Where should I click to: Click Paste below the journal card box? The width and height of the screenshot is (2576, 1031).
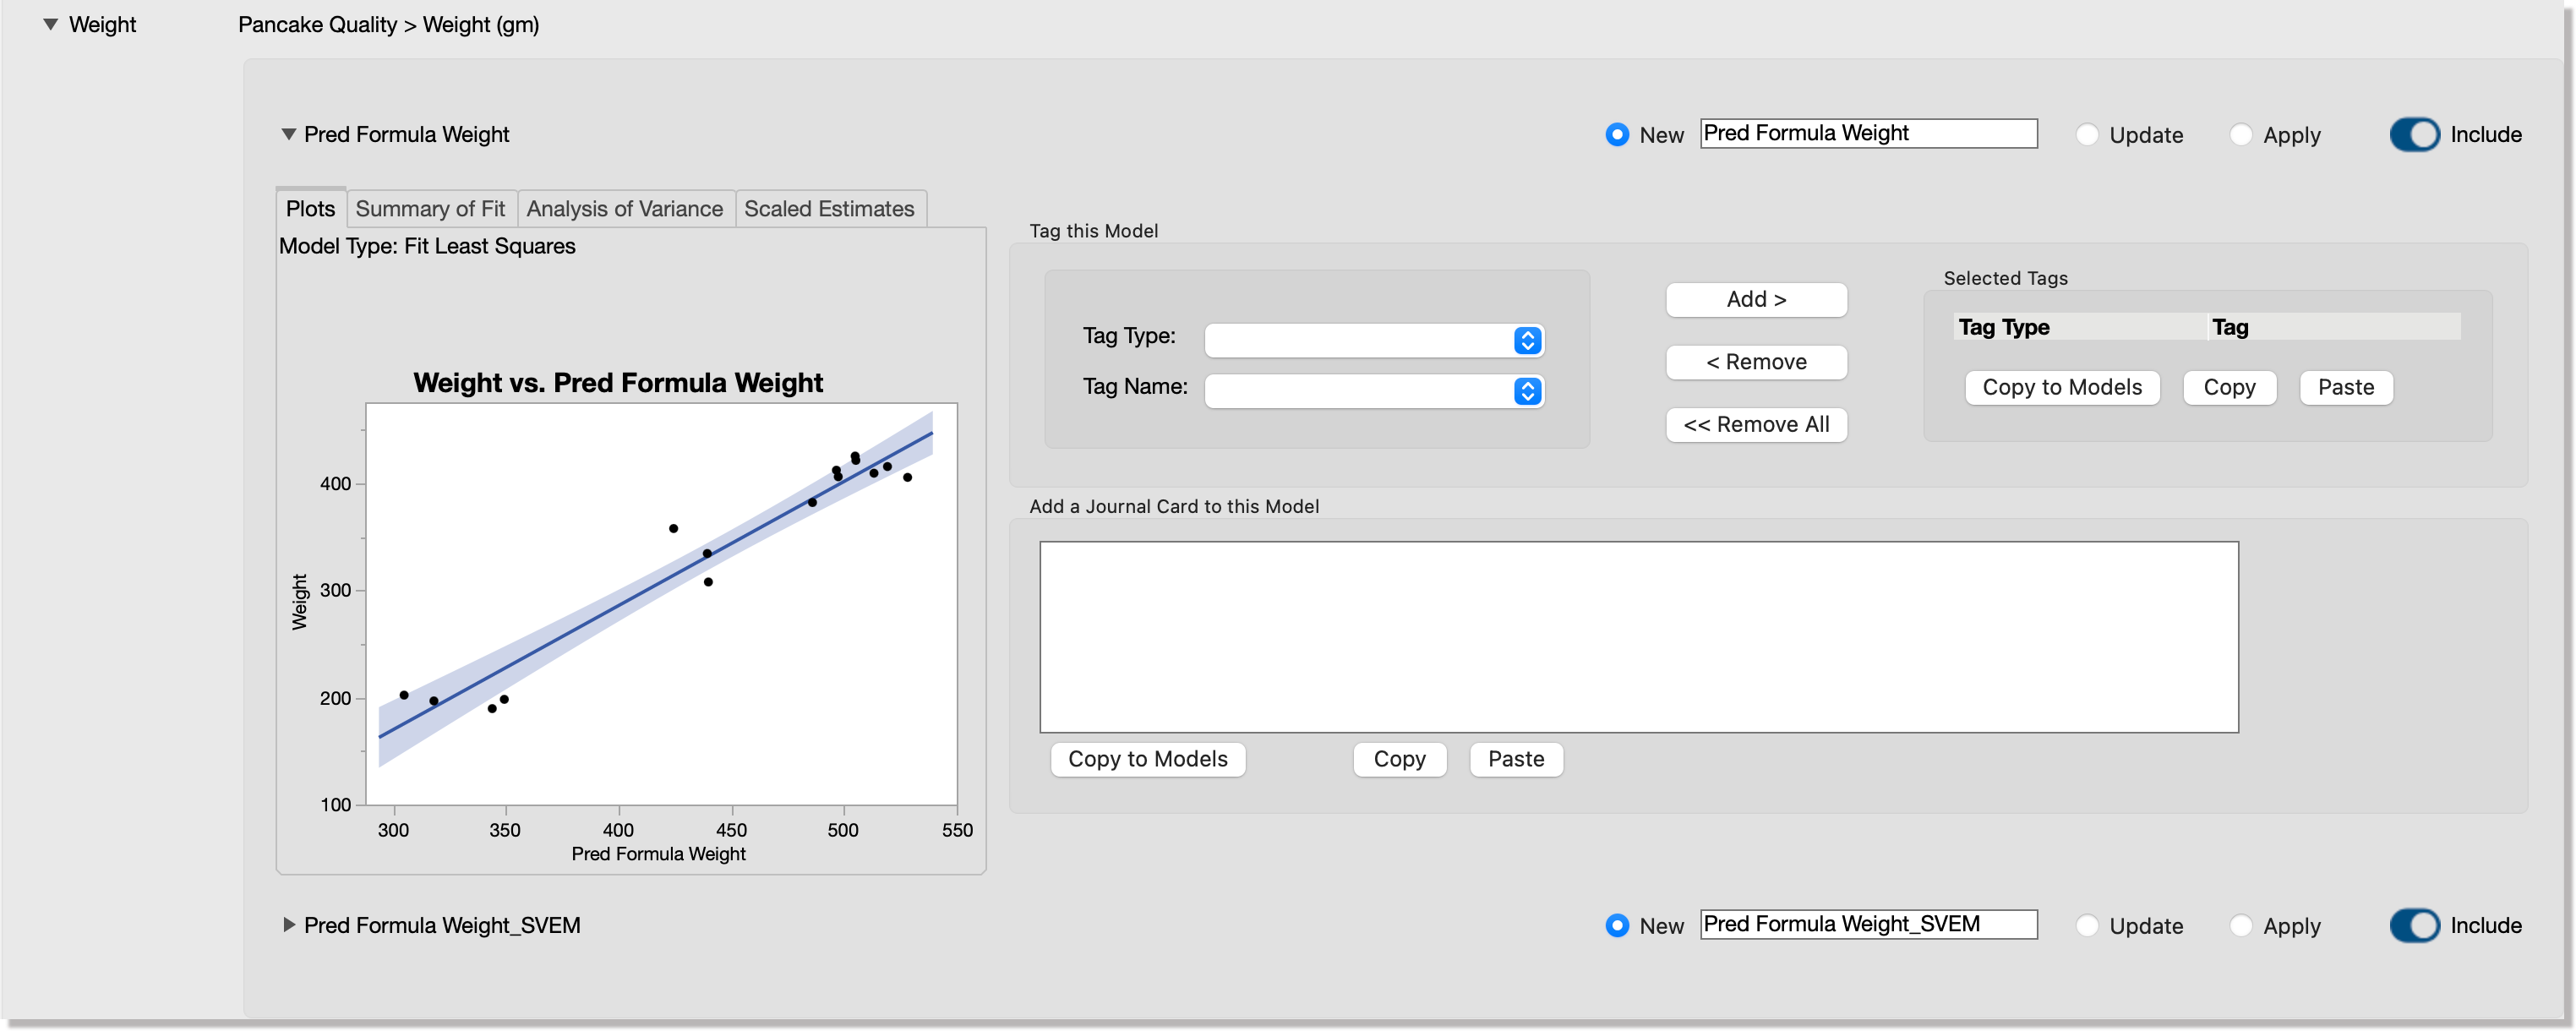tap(1515, 759)
